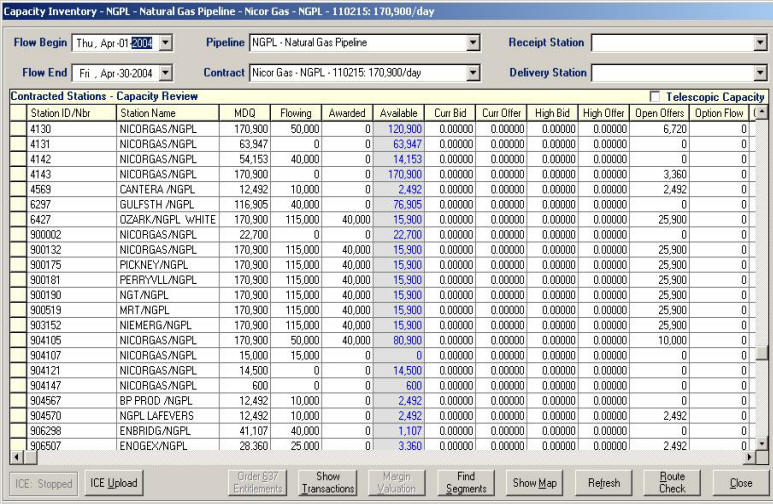Sort by the Station Name column header

pyautogui.click(x=168, y=113)
